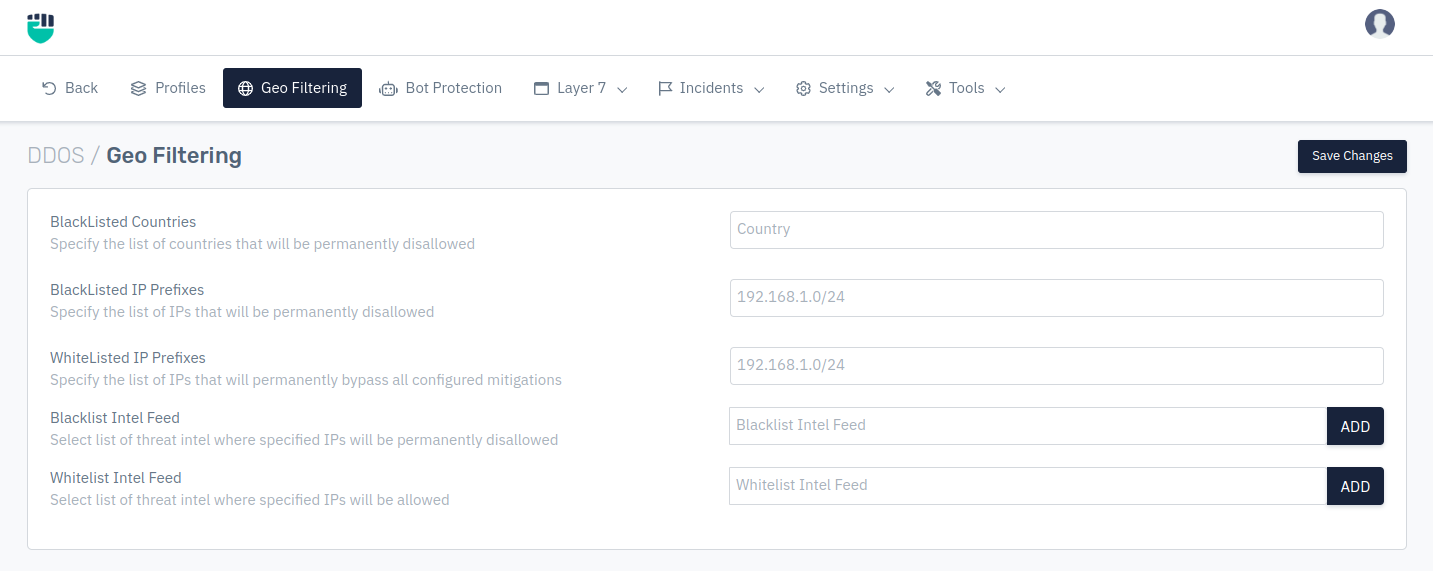
Task: Expand the Incidents dropdown chevron
Action: (759, 89)
